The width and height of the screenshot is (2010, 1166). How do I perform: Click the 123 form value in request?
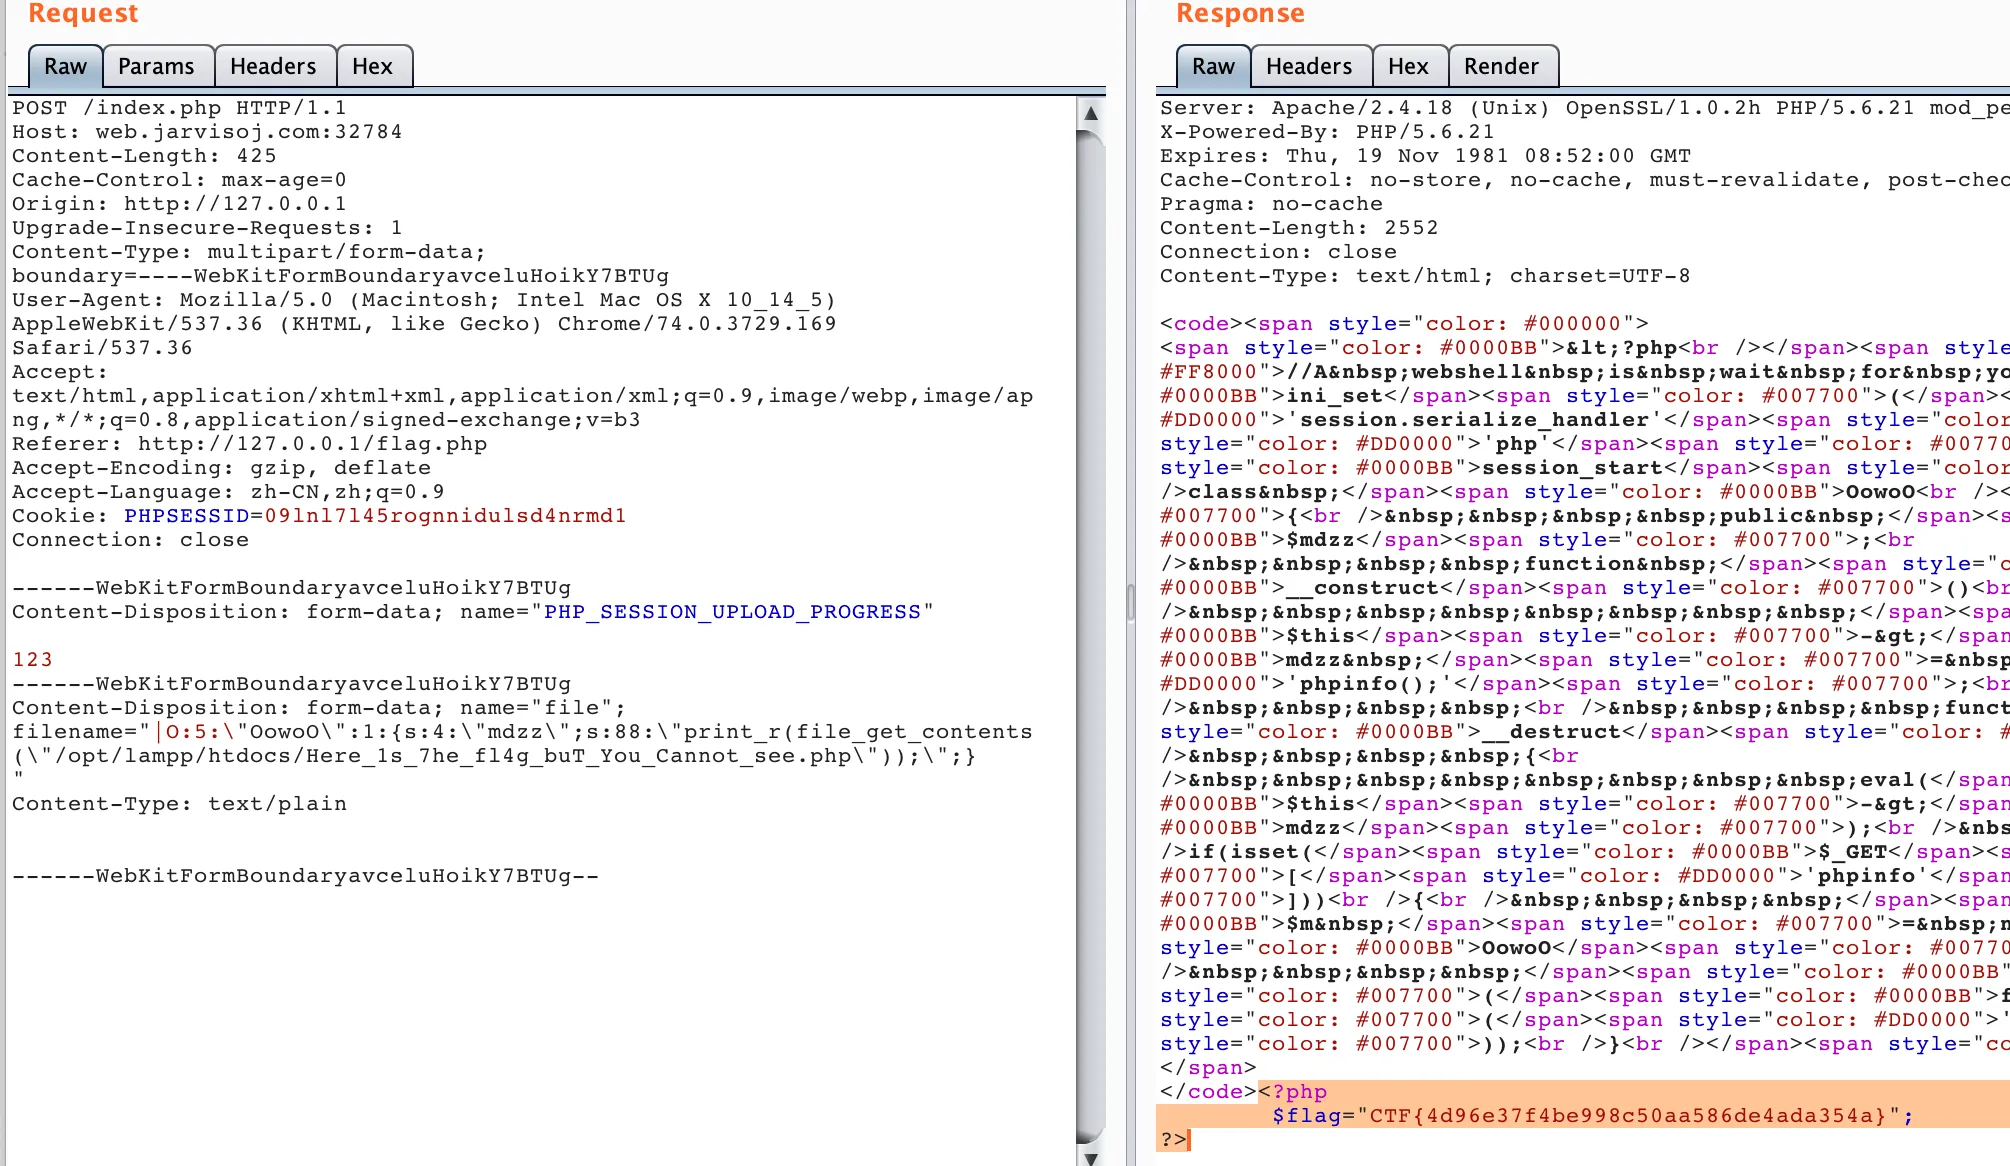[32, 660]
